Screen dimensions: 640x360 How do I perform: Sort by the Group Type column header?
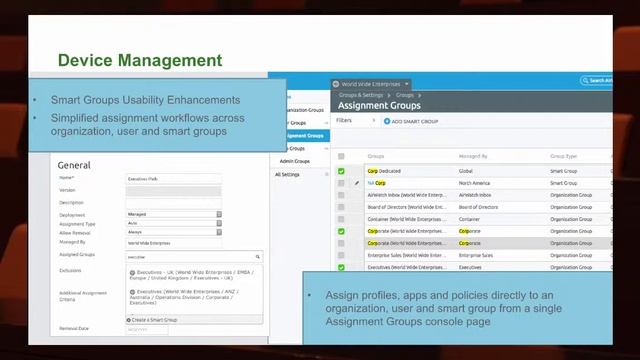(x=563, y=156)
